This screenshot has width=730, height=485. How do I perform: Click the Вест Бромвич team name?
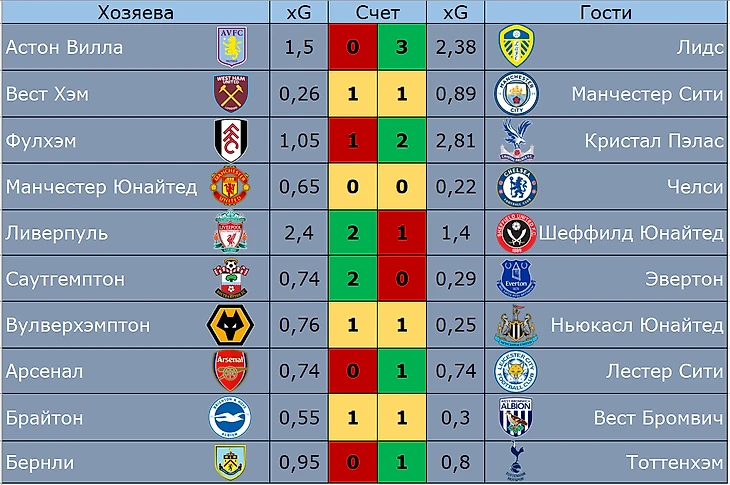coord(658,418)
